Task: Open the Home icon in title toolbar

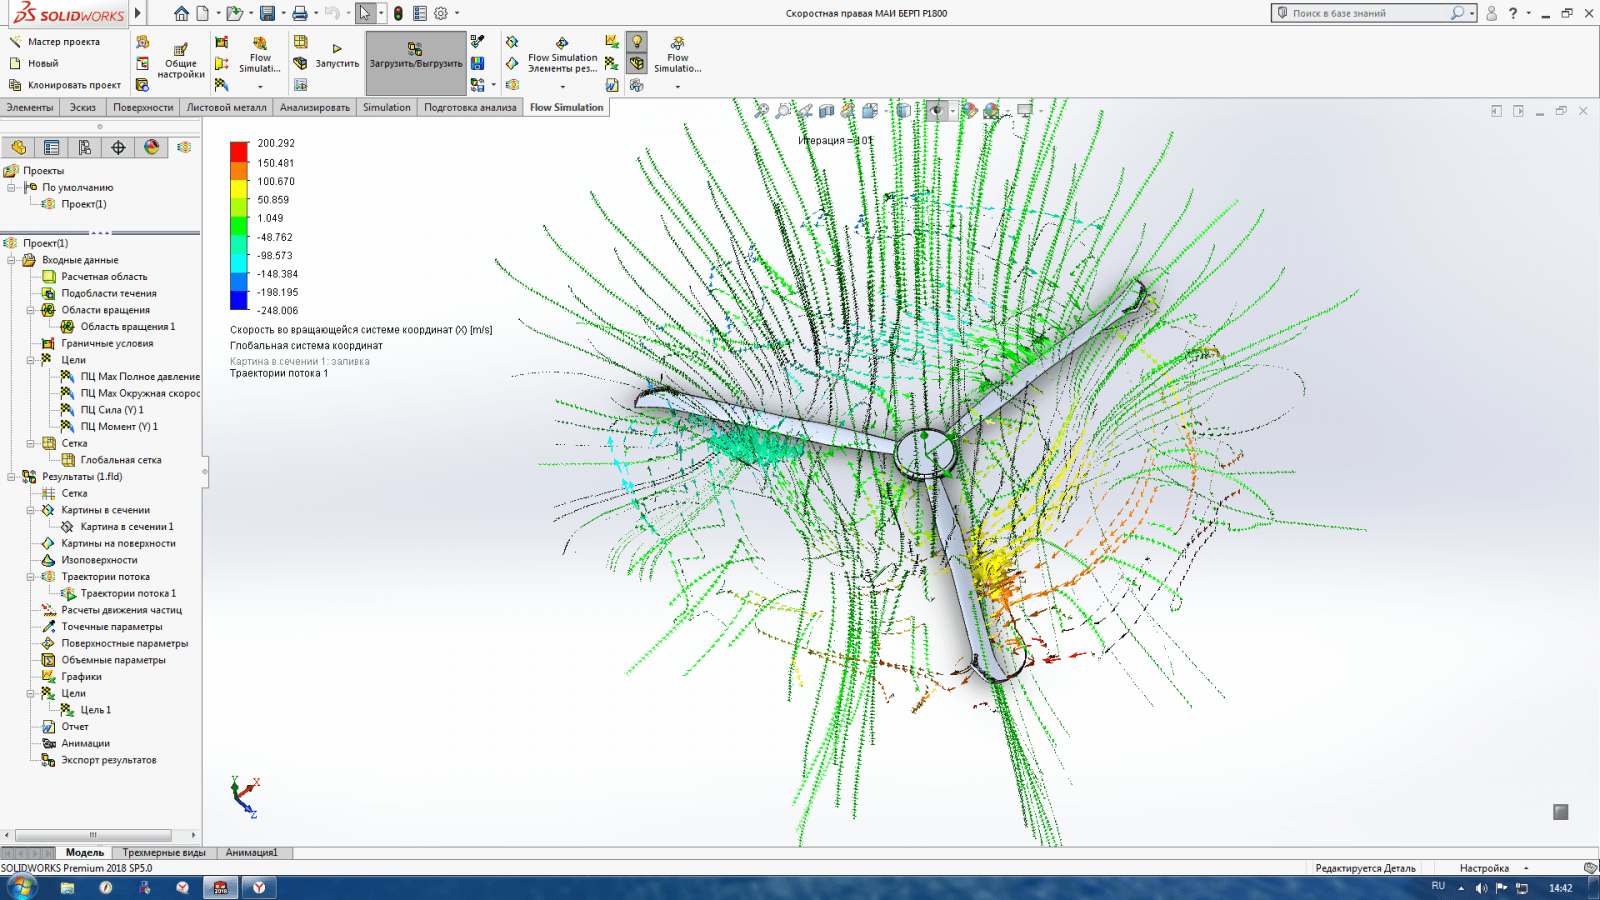Action: click(181, 13)
